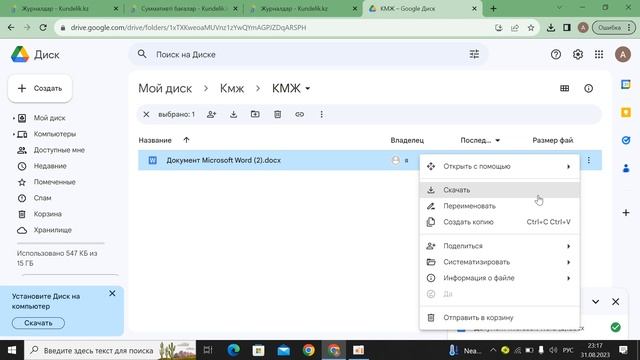640x360 pixels.
Task: Click the Word file icon in list
Action: 153,160
